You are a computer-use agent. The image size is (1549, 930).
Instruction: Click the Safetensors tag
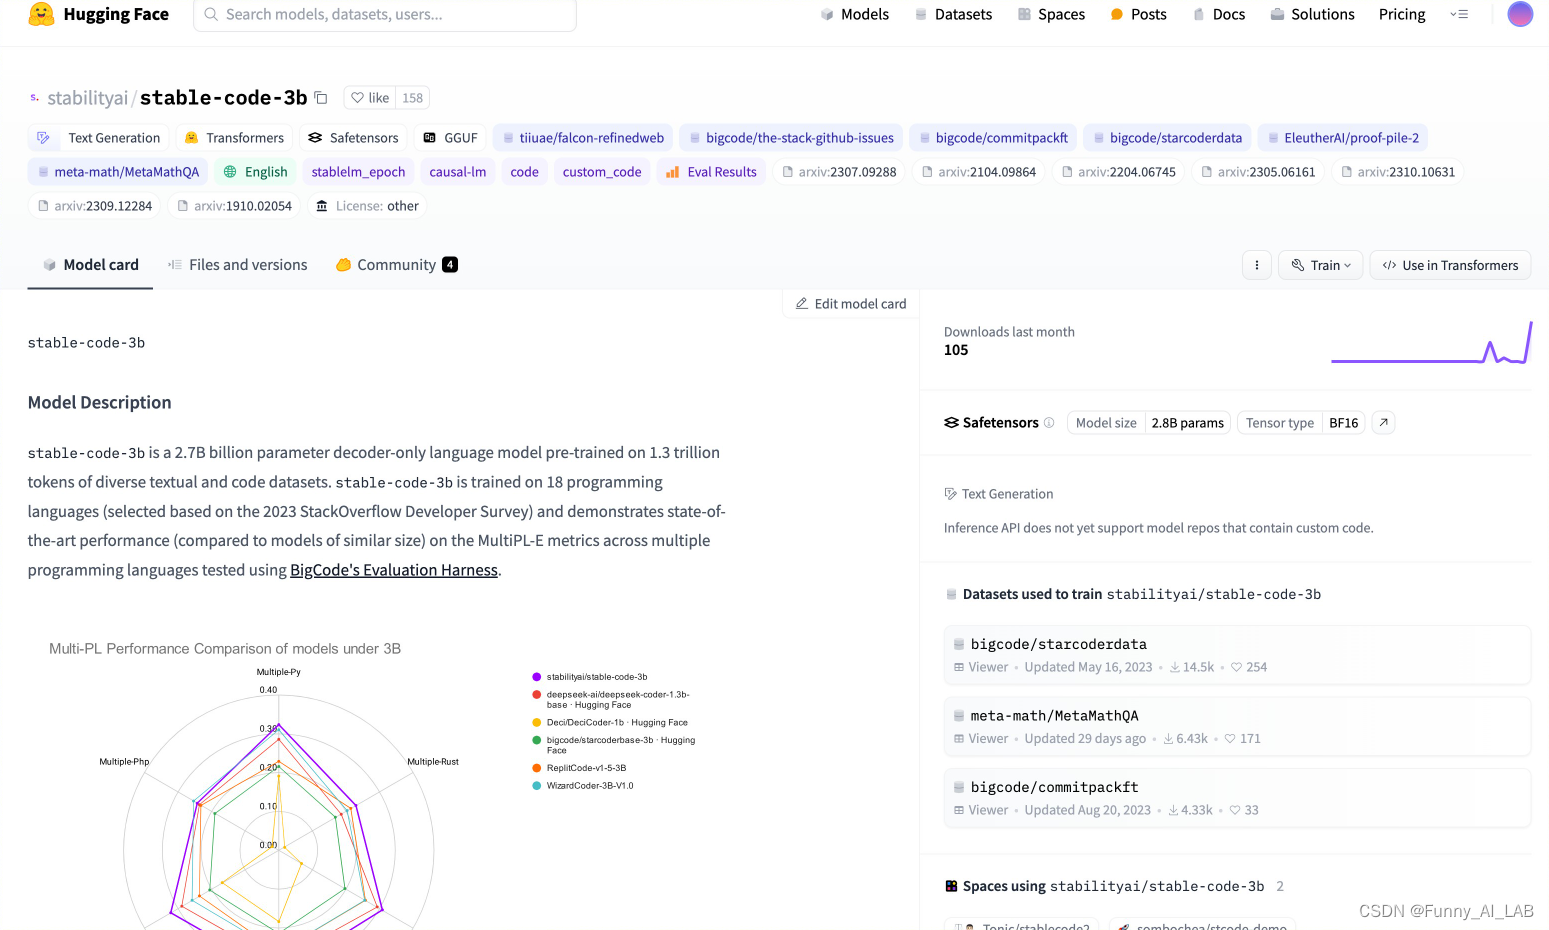(x=353, y=138)
